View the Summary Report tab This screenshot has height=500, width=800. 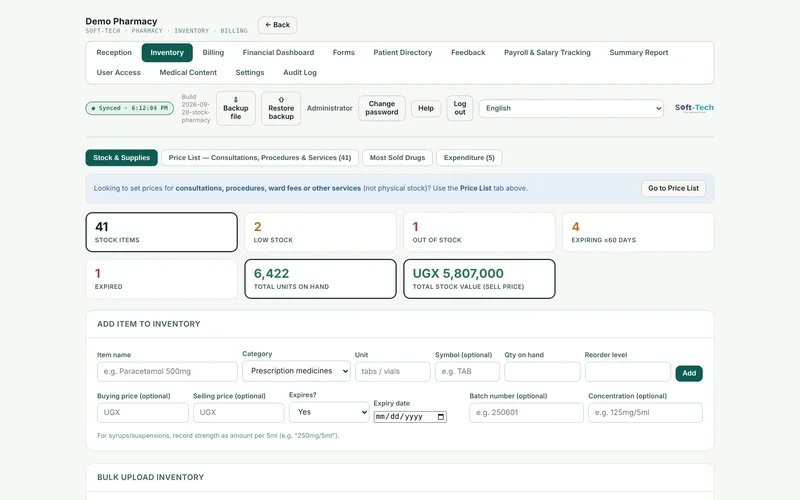638,53
